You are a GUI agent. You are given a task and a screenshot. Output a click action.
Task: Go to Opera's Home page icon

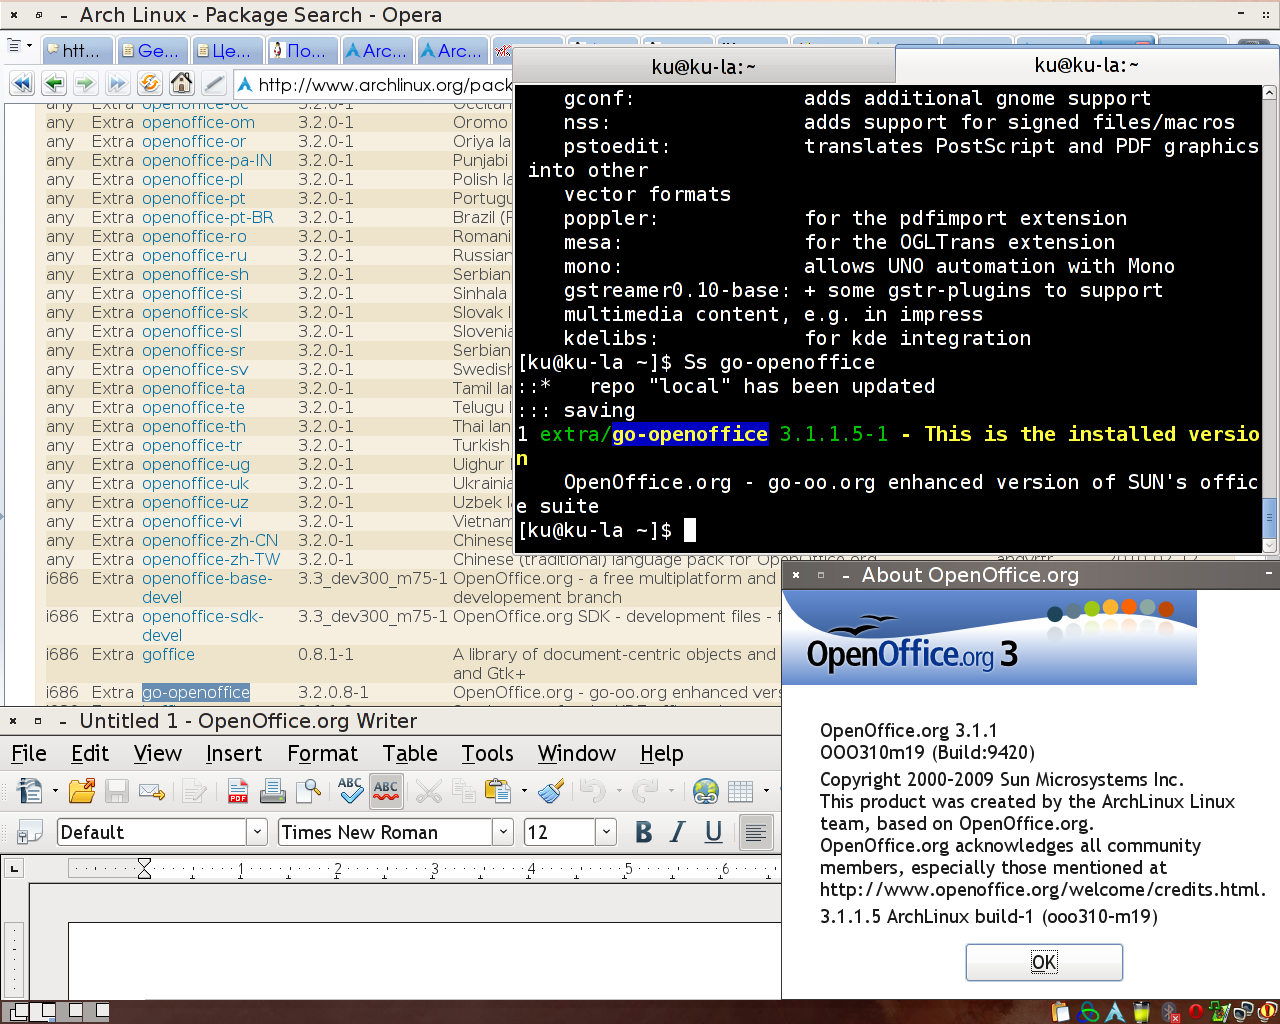coord(181,84)
